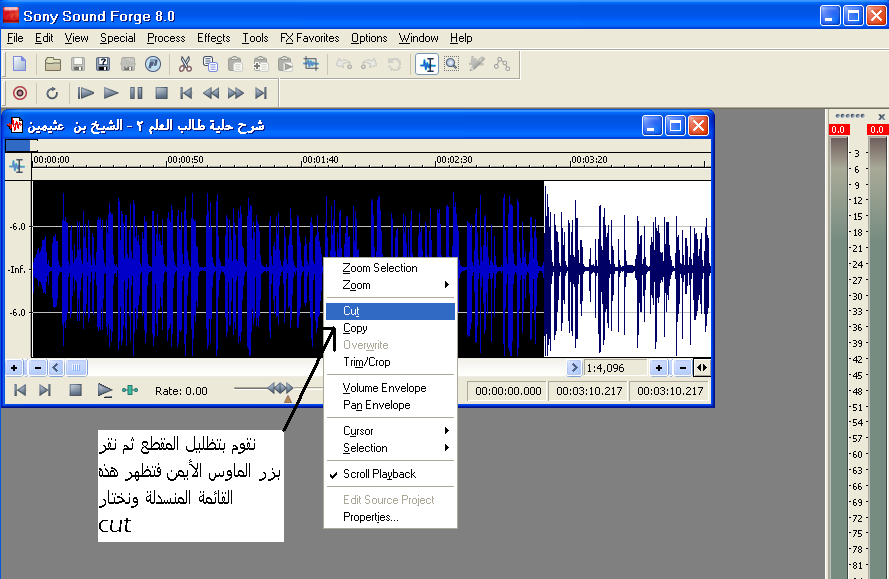Screen dimensions: 889x579
Task: Choose Zoom Selection from context menu
Action: tap(390, 268)
